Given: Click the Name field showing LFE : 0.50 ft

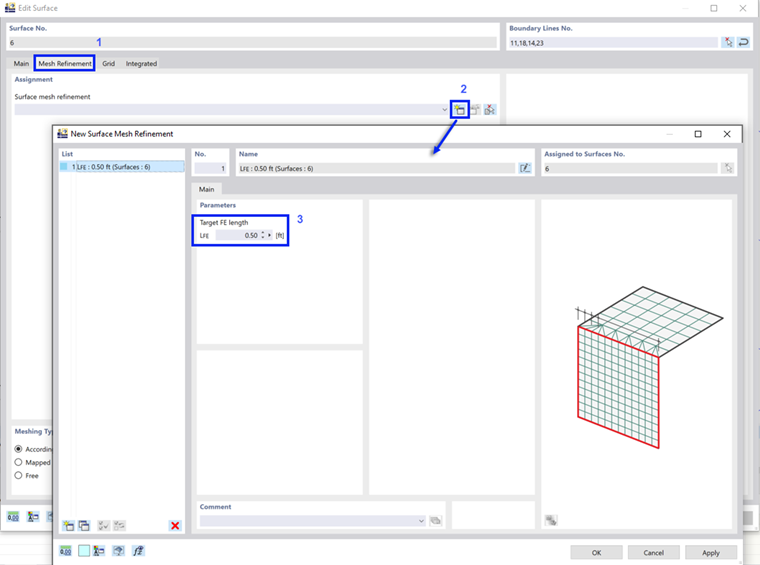Looking at the screenshot, I should click(377, 168).
